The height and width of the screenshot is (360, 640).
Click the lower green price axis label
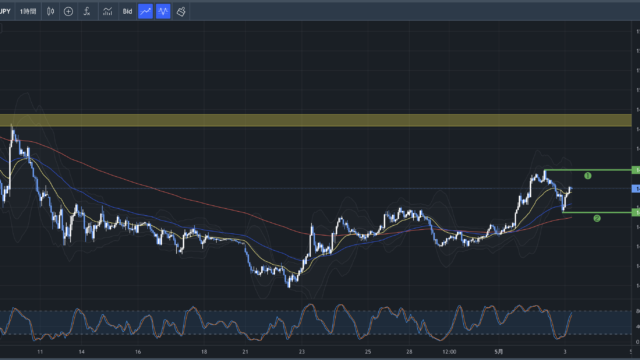click(636, 212)
